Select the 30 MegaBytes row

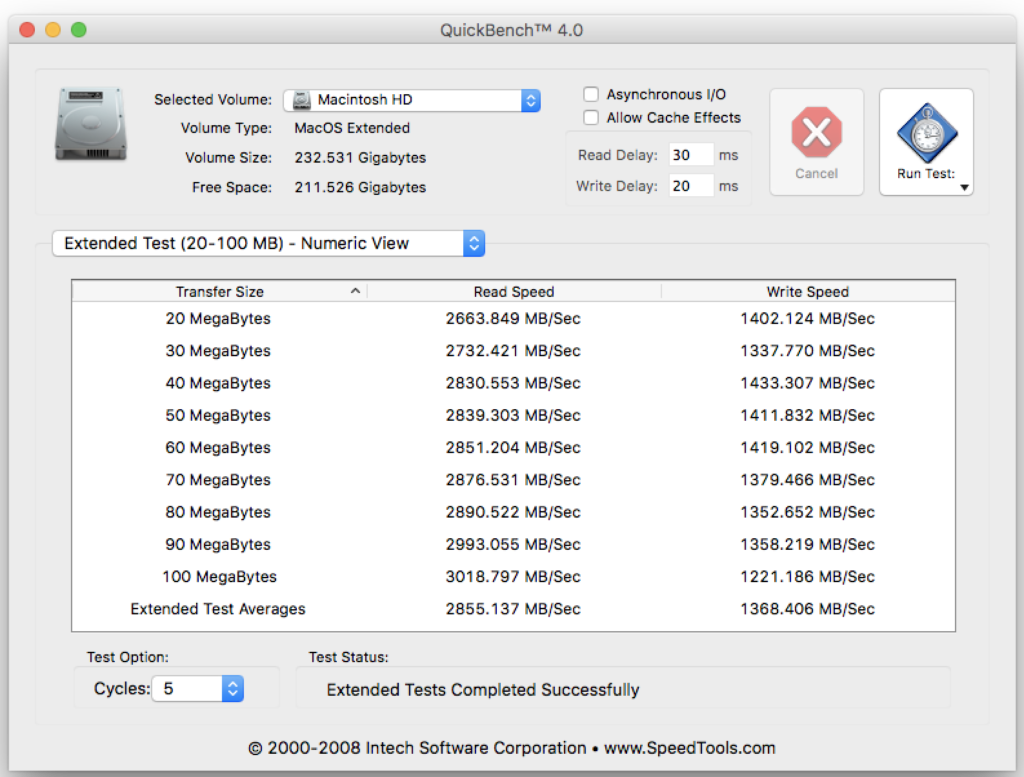coord(513,351)
